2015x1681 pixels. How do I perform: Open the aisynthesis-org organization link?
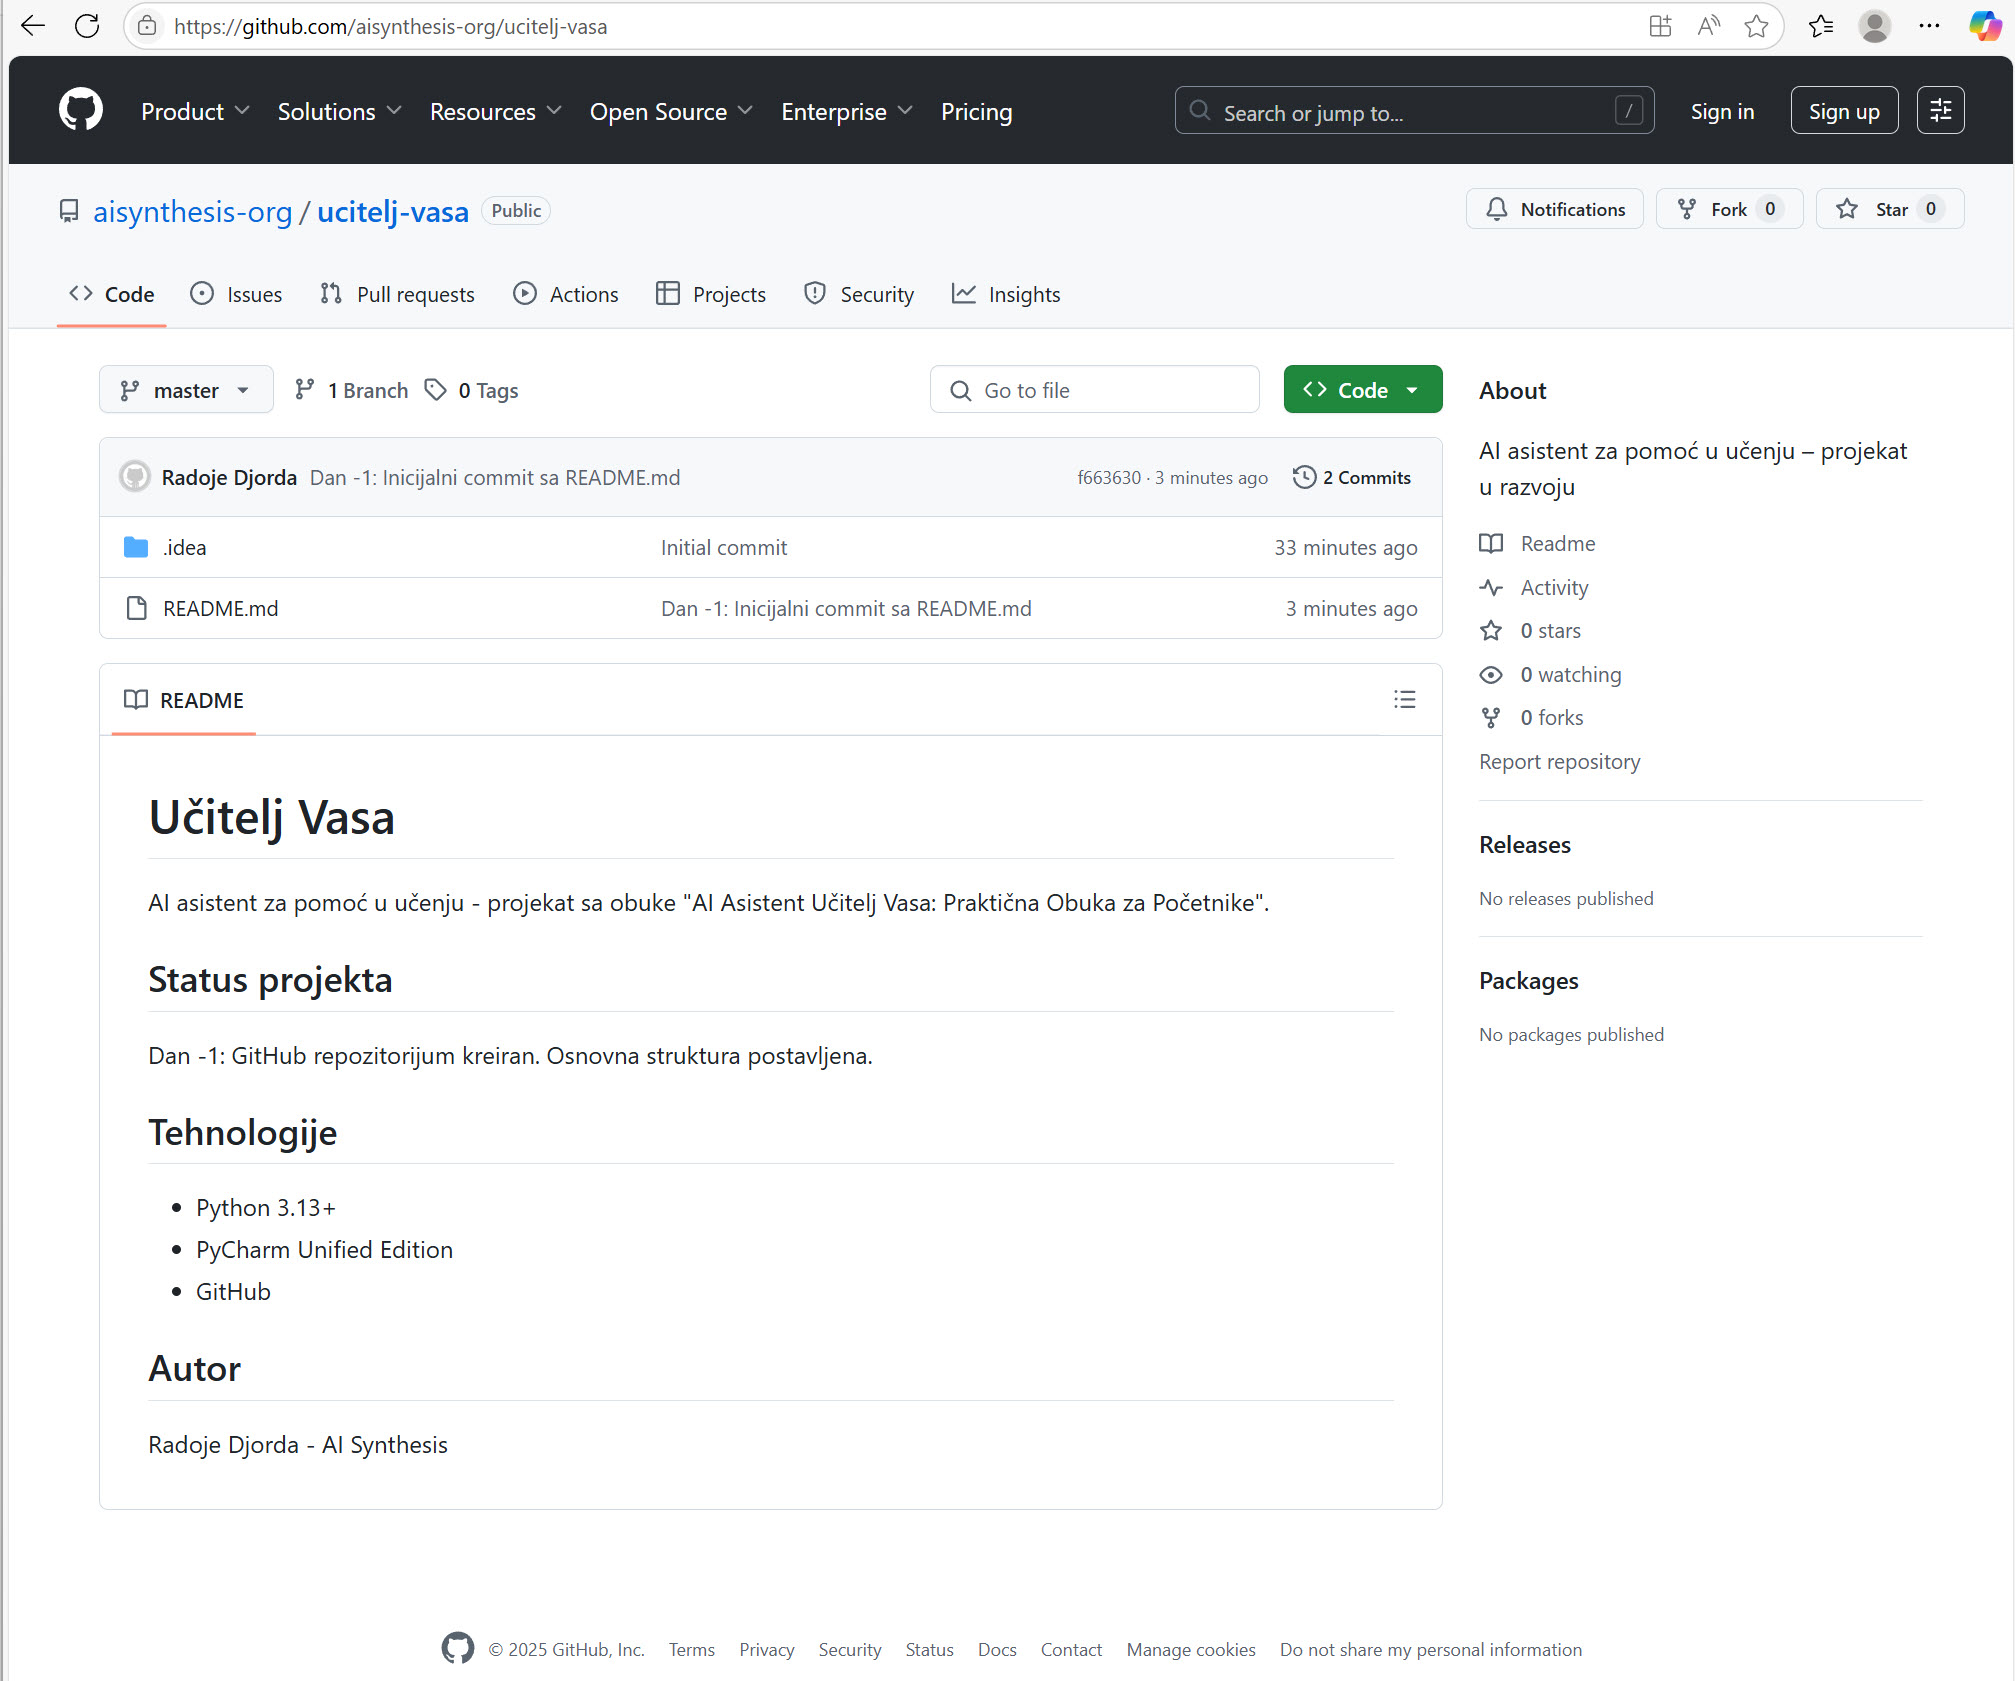coord(193,211)
